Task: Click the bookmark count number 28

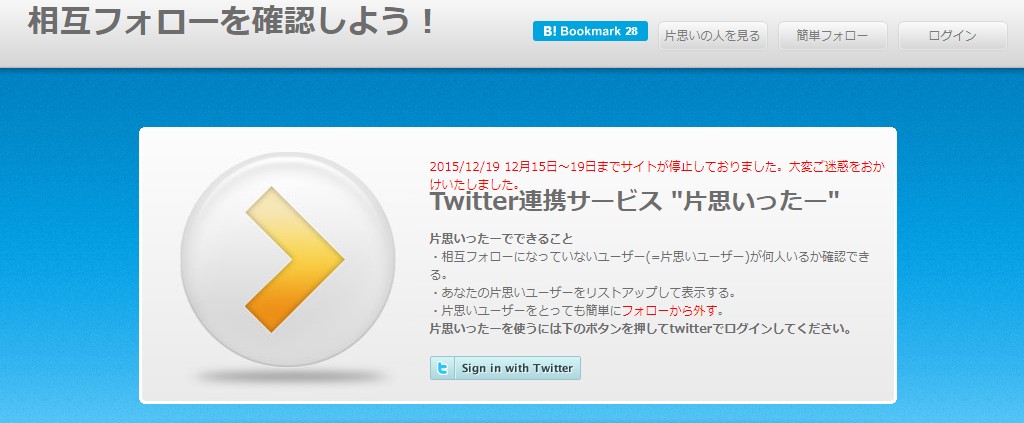Action: click(x=631, y=31)
